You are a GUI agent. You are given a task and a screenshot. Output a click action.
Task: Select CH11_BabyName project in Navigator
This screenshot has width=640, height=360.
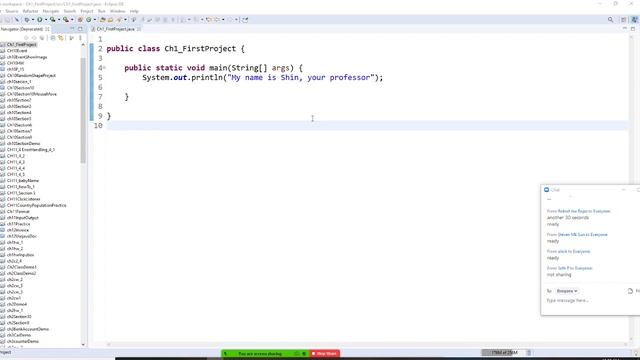tap(23, 180)
